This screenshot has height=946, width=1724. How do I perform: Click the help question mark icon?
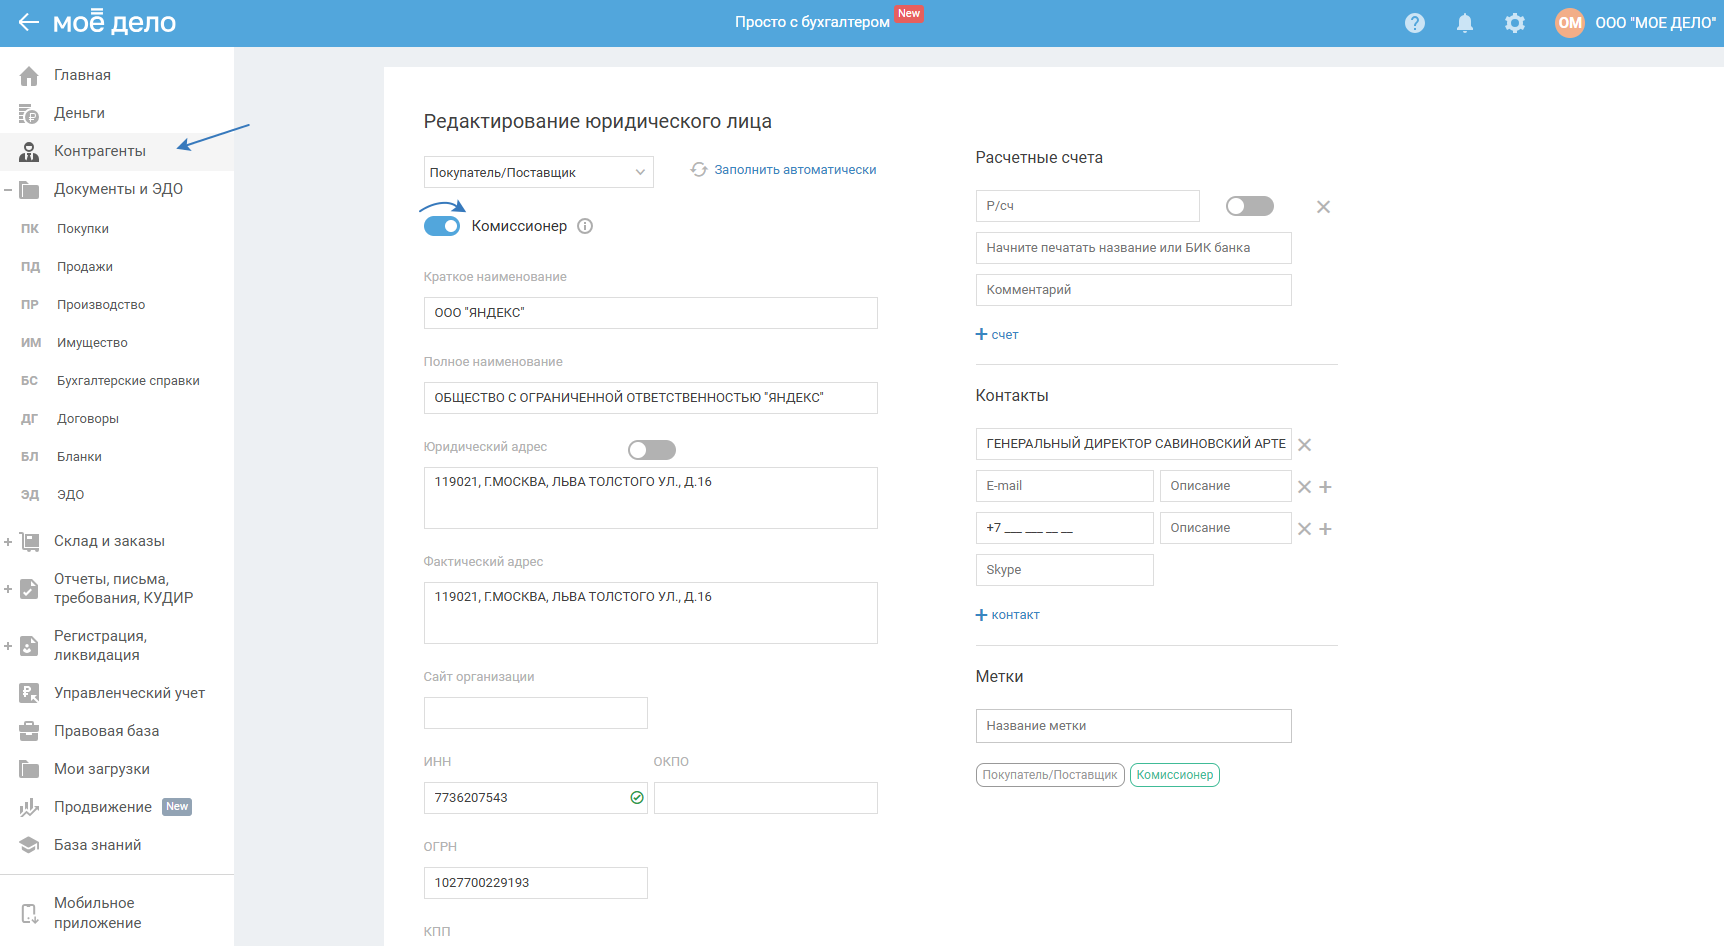(1414, 23)
